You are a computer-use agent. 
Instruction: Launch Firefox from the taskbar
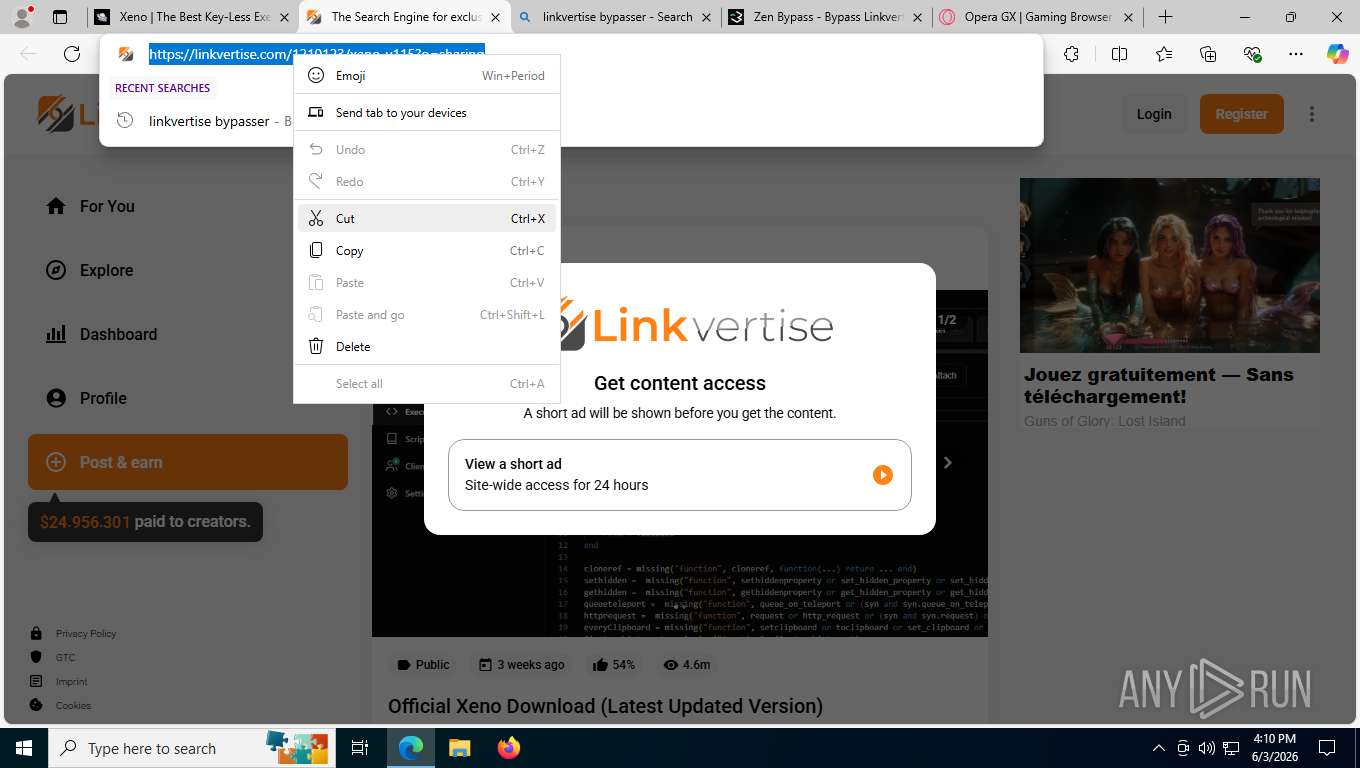click(x=508, y=748)
